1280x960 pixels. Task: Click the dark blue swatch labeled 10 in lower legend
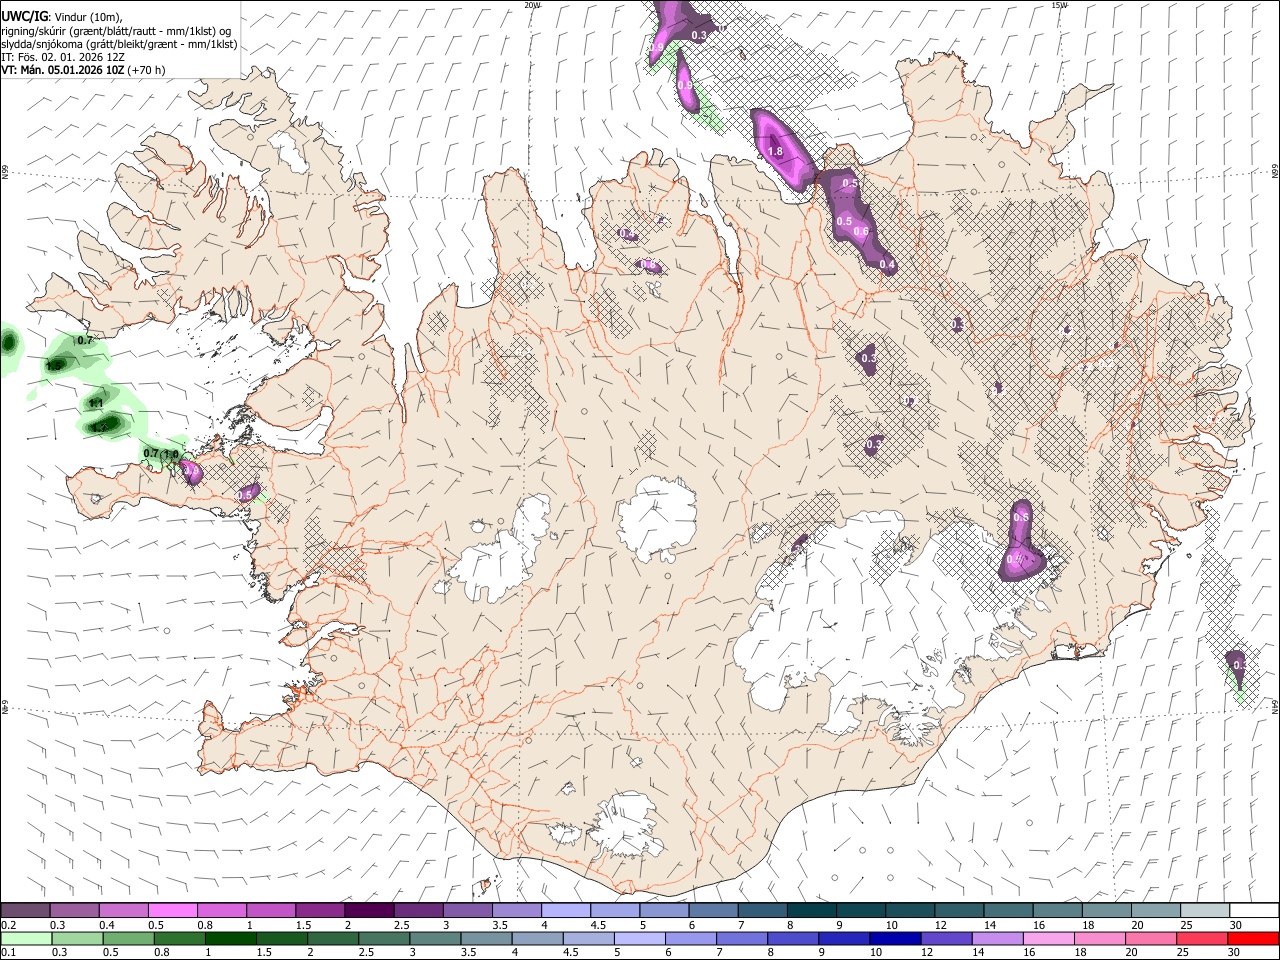[894, 938]
